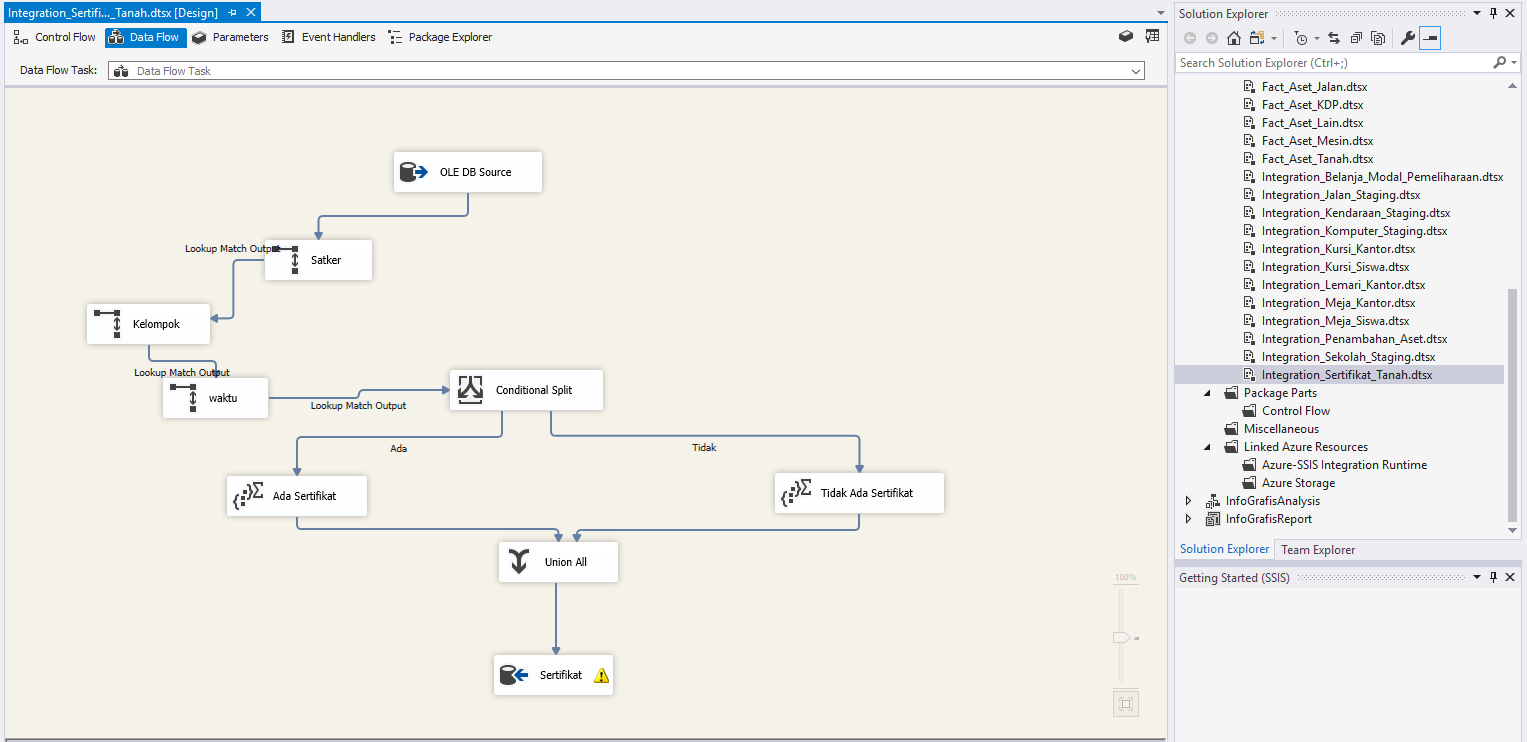The height and width of the screenshot is (742, 1527).
Task: Switch to the Event Handlers tab
Action: [329, 37]
